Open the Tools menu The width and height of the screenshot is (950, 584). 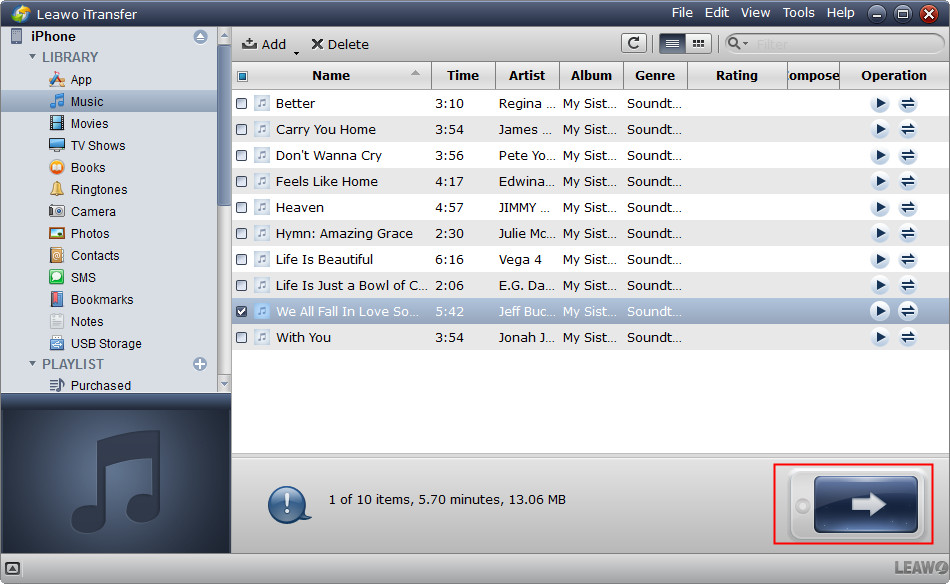[x=798, y=13]
